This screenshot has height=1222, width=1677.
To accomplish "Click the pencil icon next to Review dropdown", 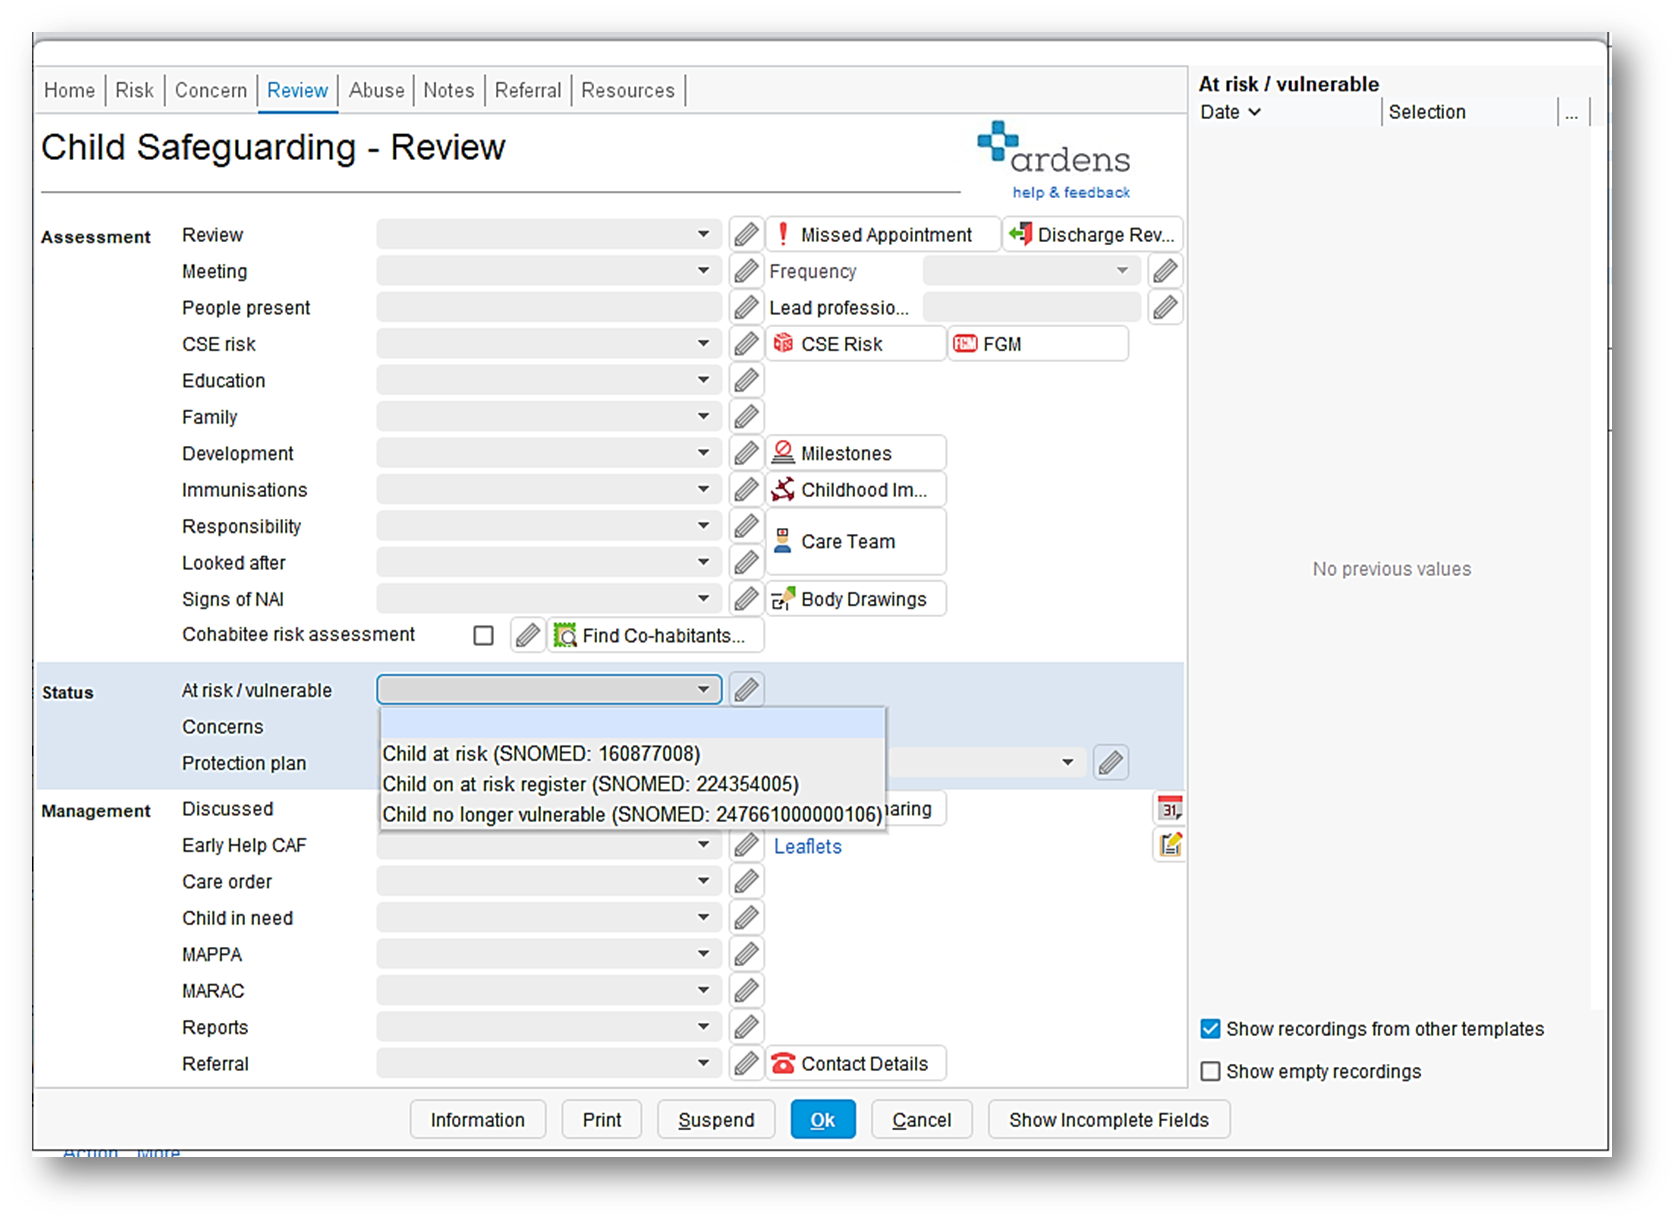I will [x=746, y=235].
